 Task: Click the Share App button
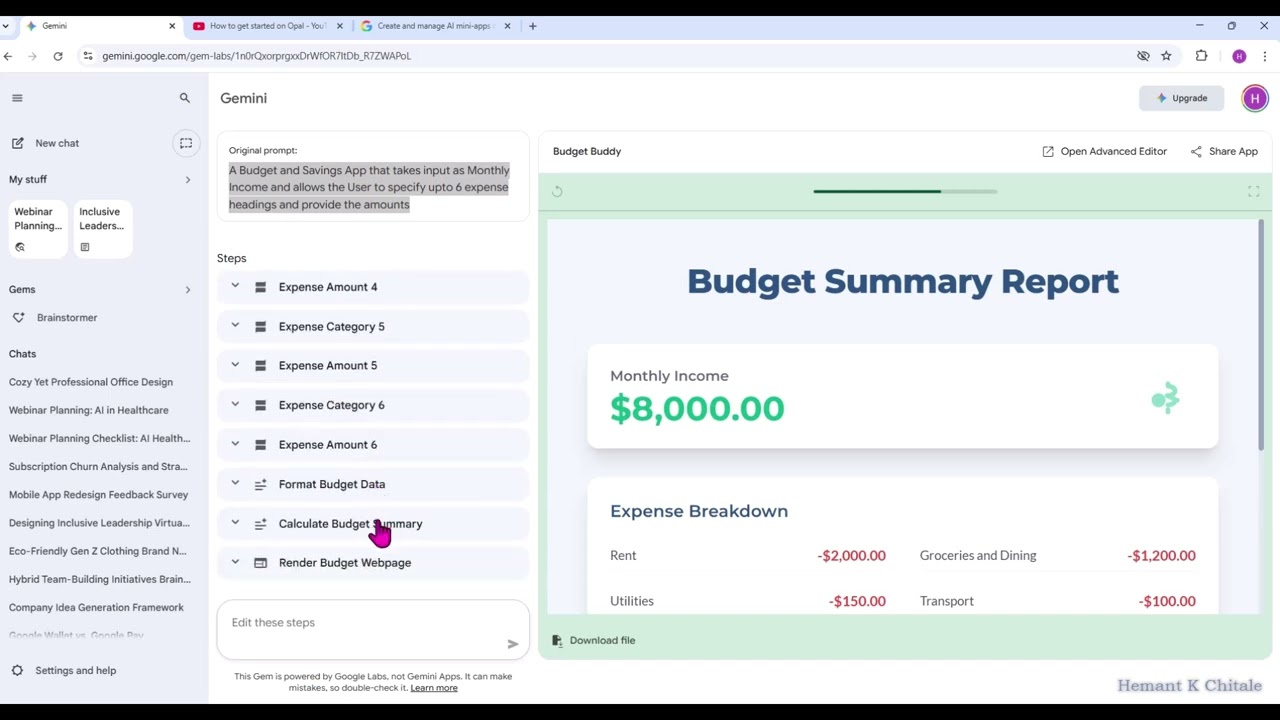click(x=1223, y=152)
